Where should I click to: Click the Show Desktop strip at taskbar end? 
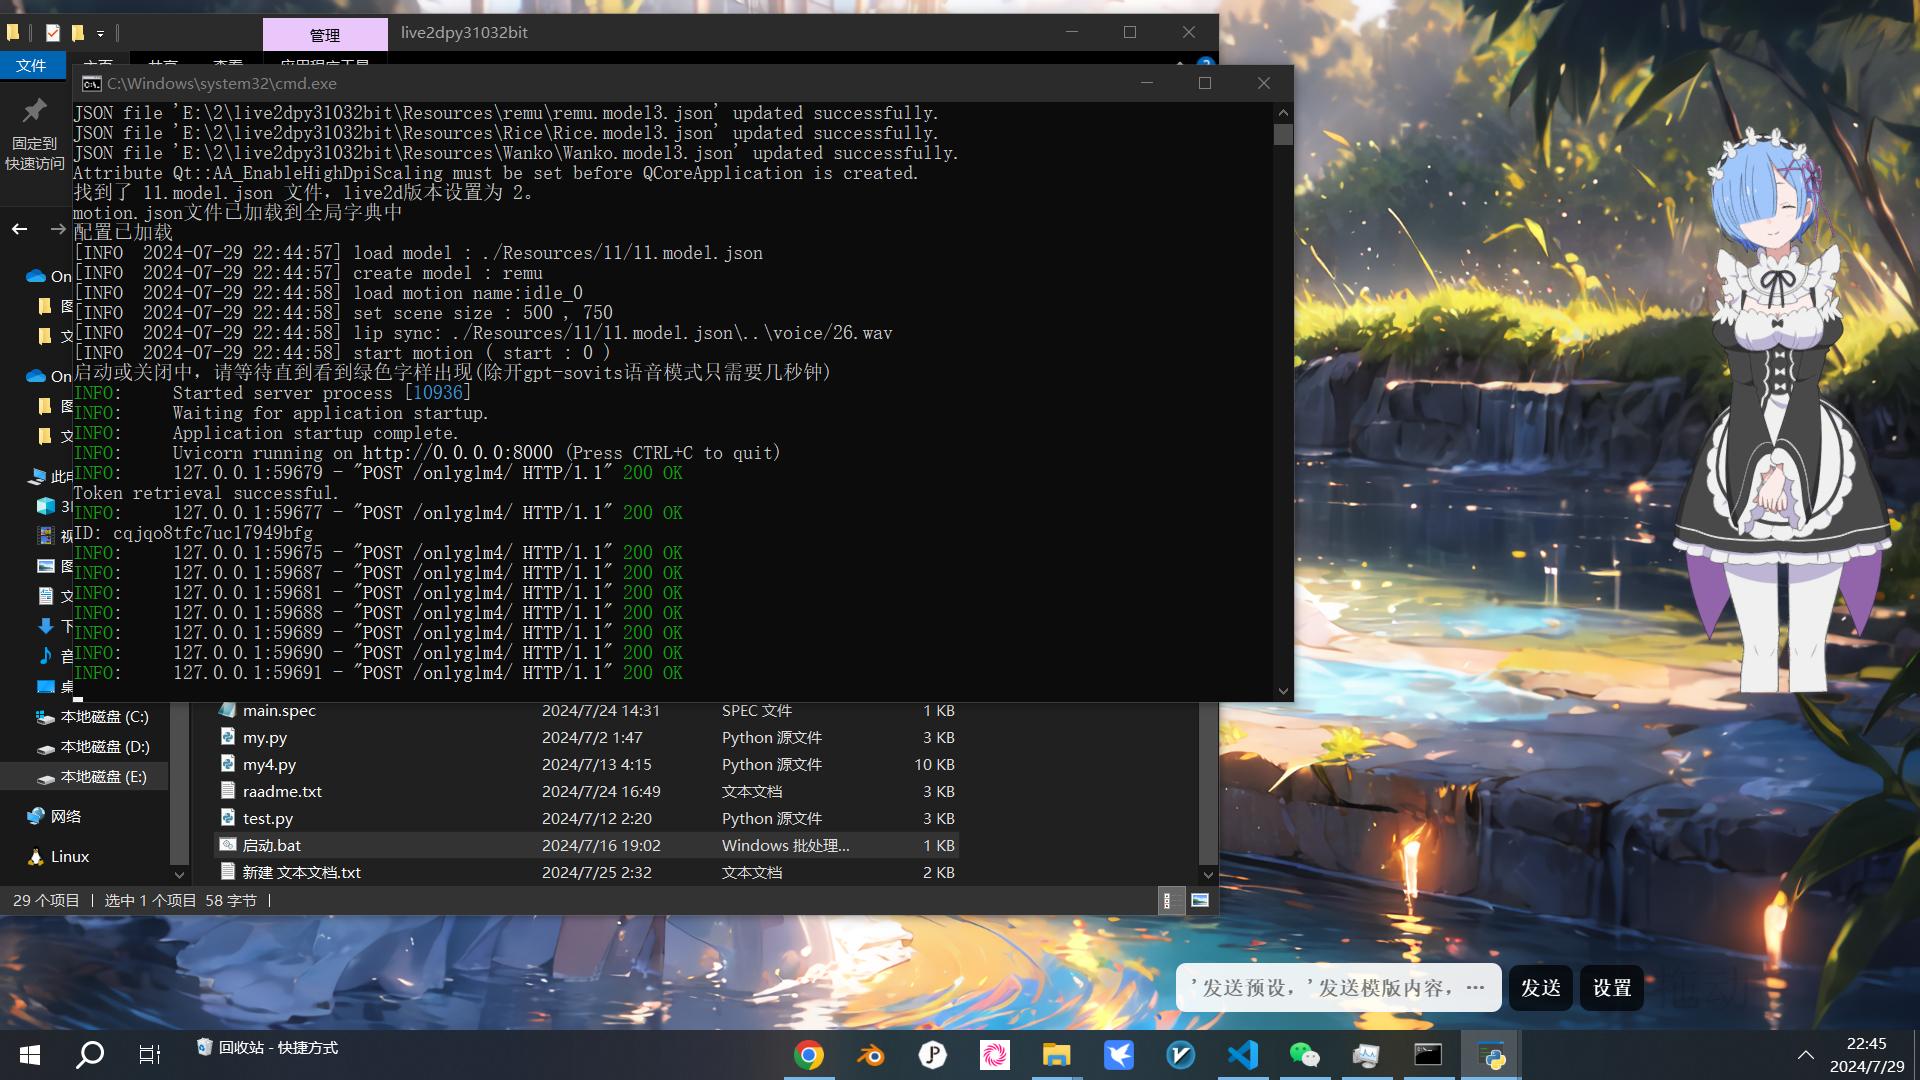click(1916, 1055)
